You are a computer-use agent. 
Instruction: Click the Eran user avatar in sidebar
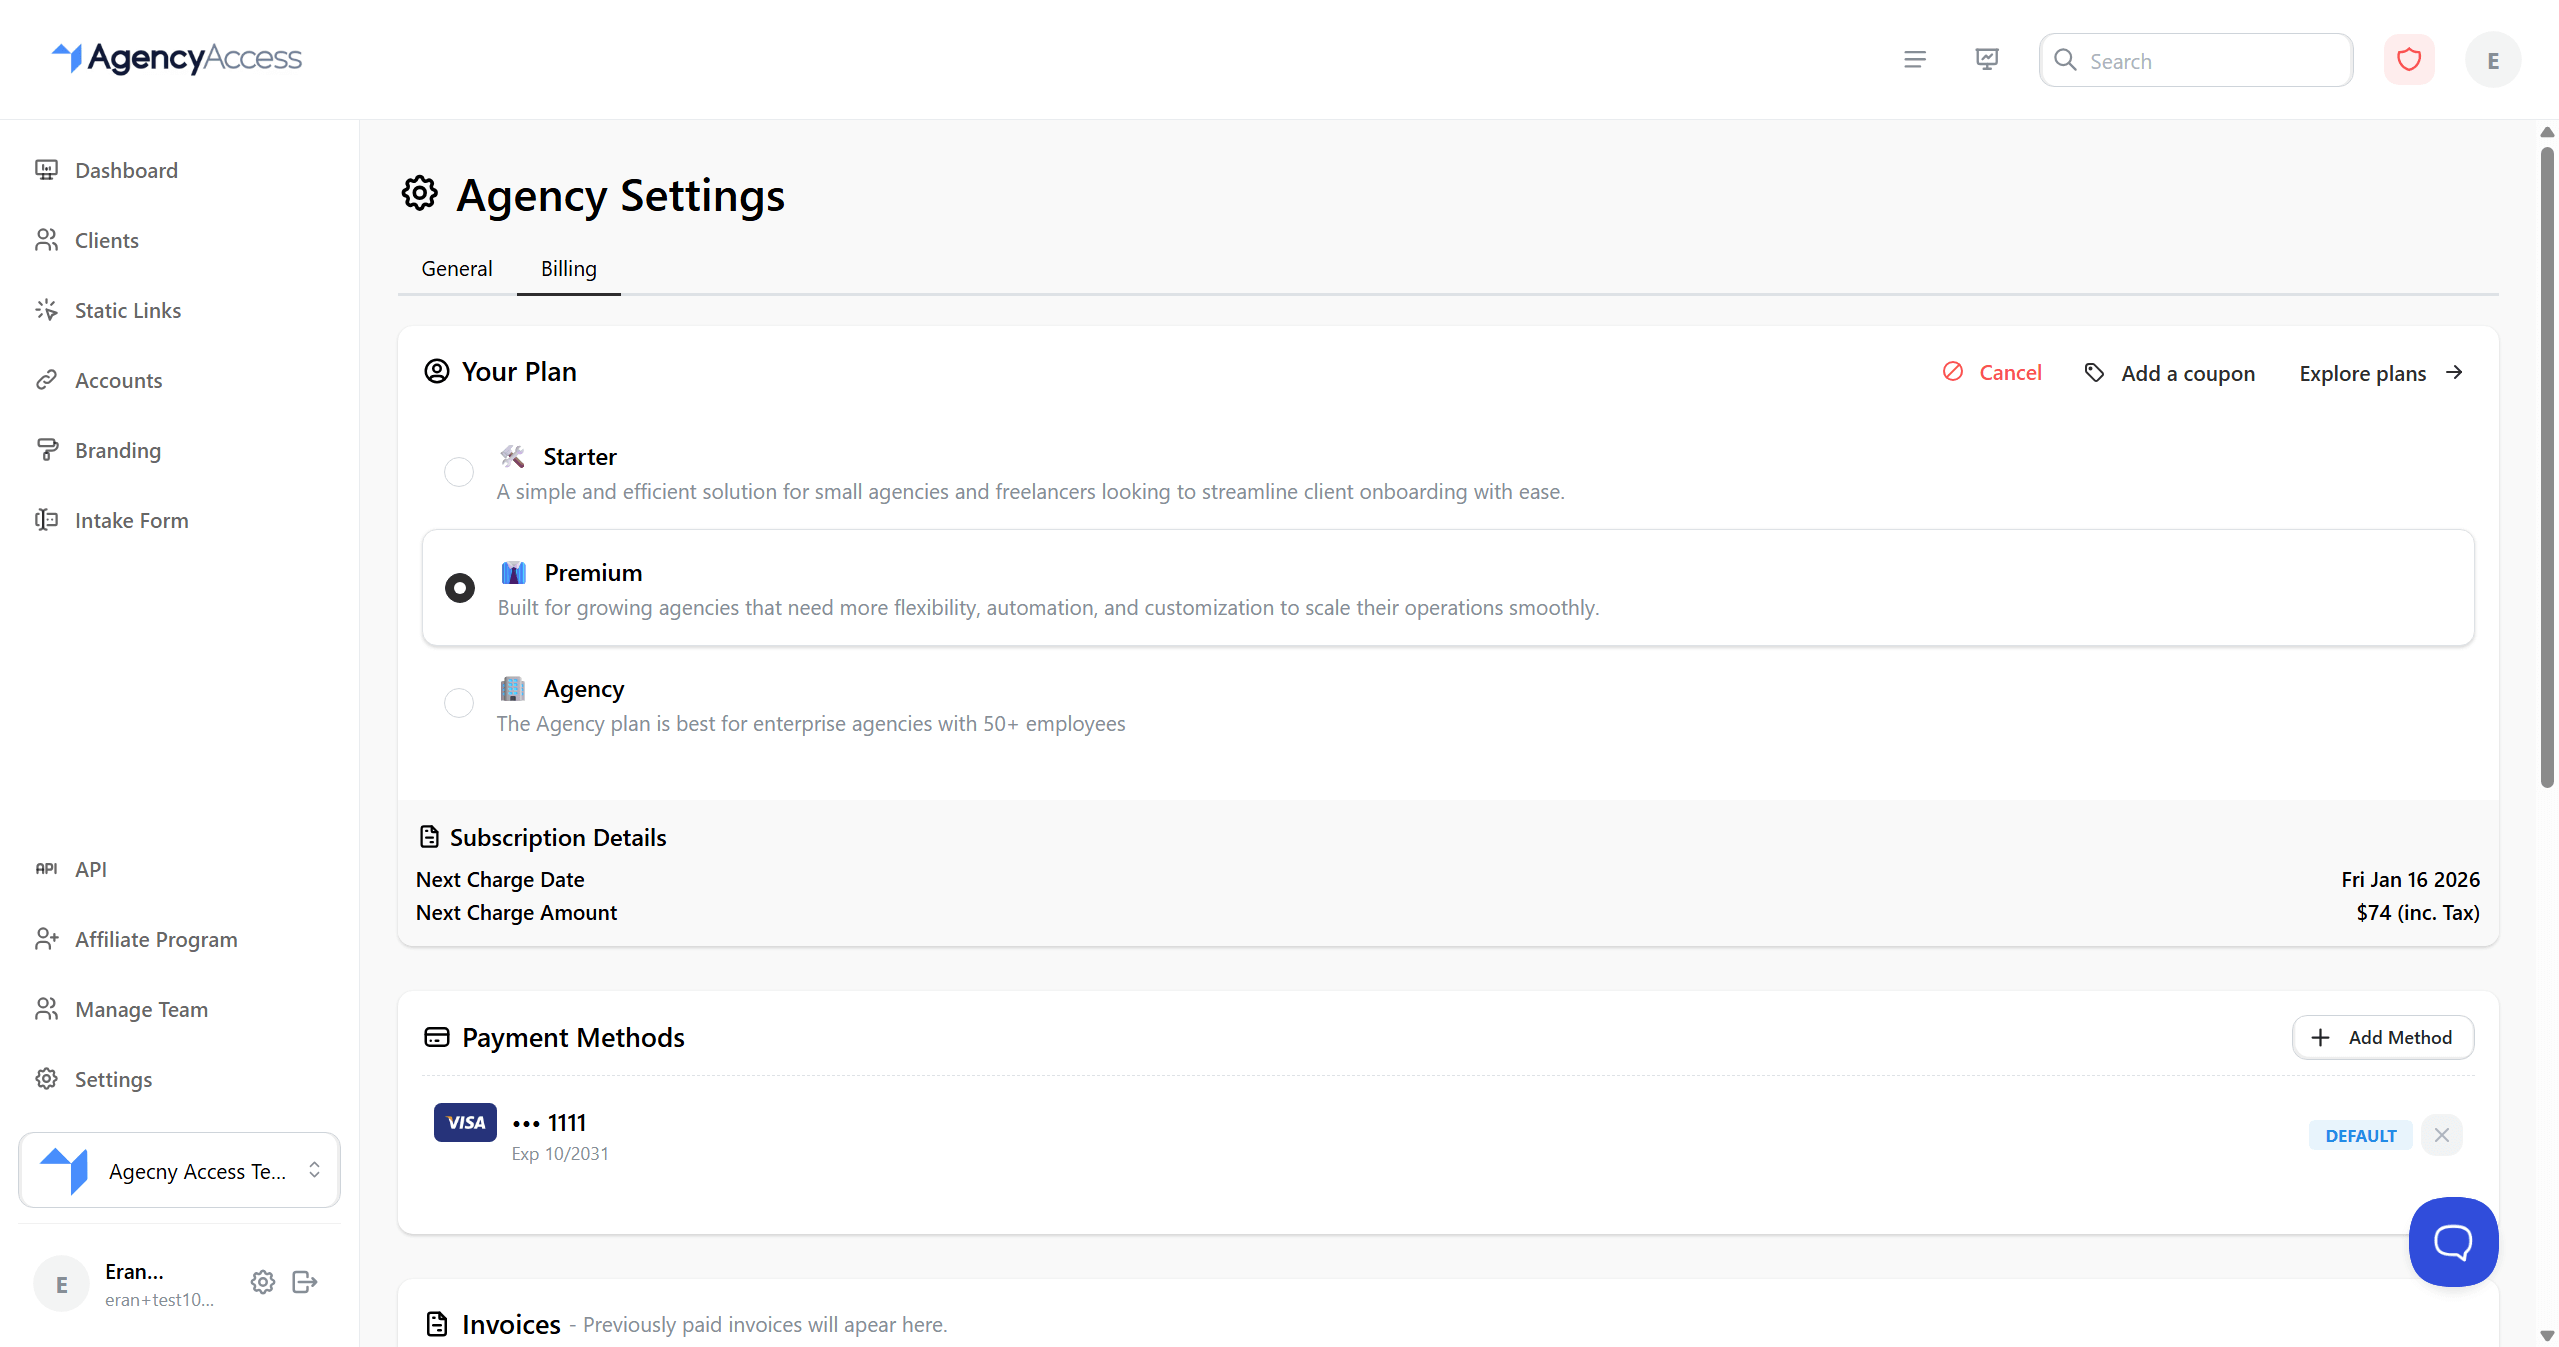(61, 1284)
